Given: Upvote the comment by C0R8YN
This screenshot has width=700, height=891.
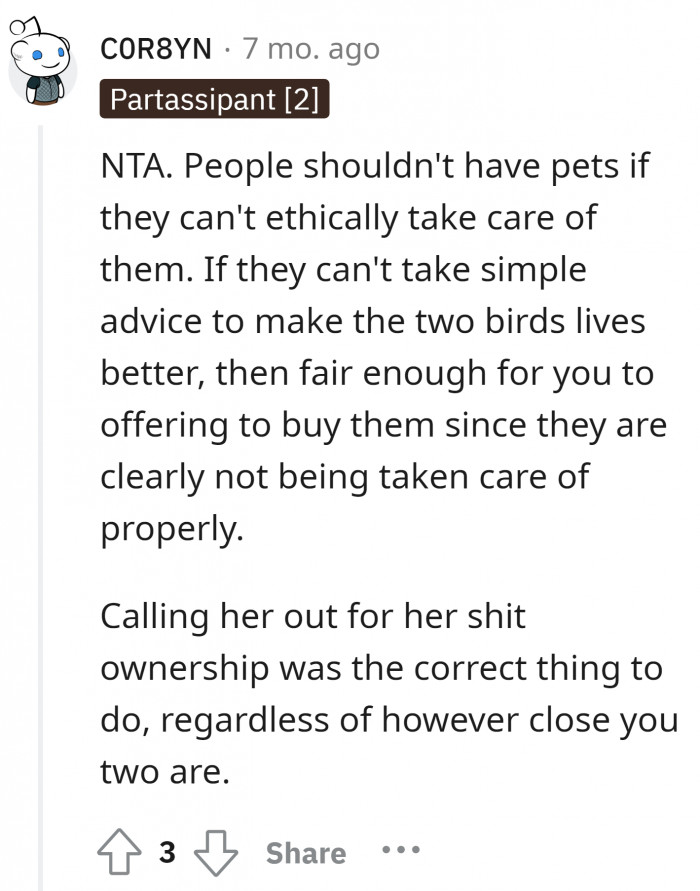Looking at the screenshot, I should [x=120, y=852].
